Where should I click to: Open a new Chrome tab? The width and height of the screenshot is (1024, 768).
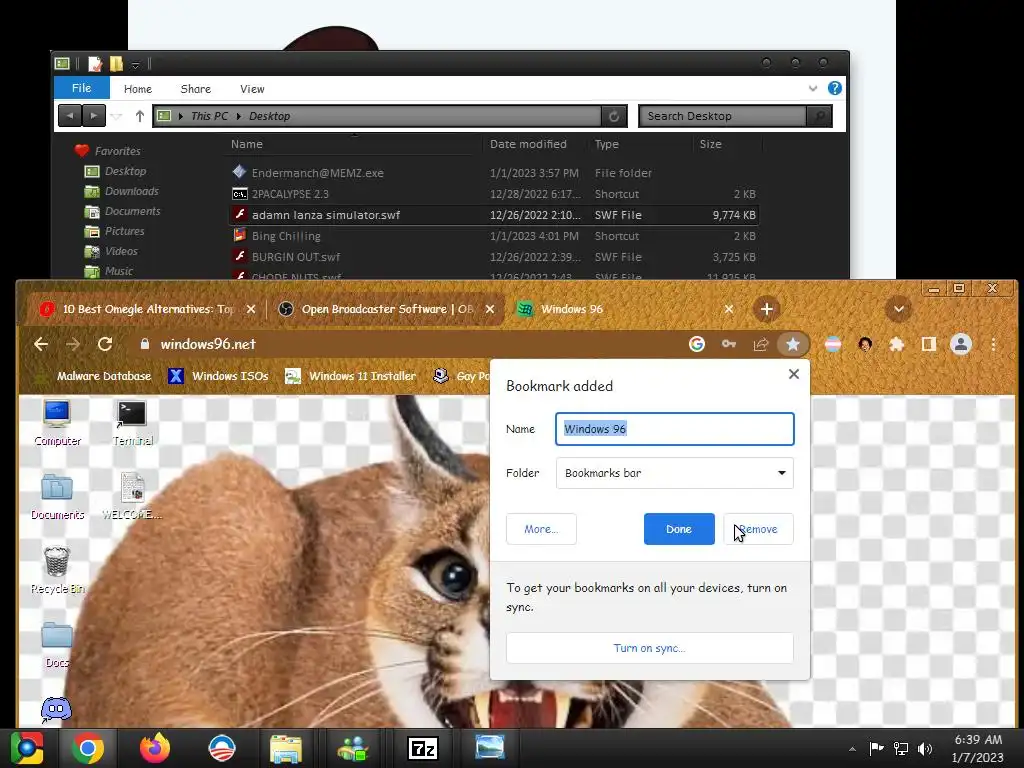(767, 309)
